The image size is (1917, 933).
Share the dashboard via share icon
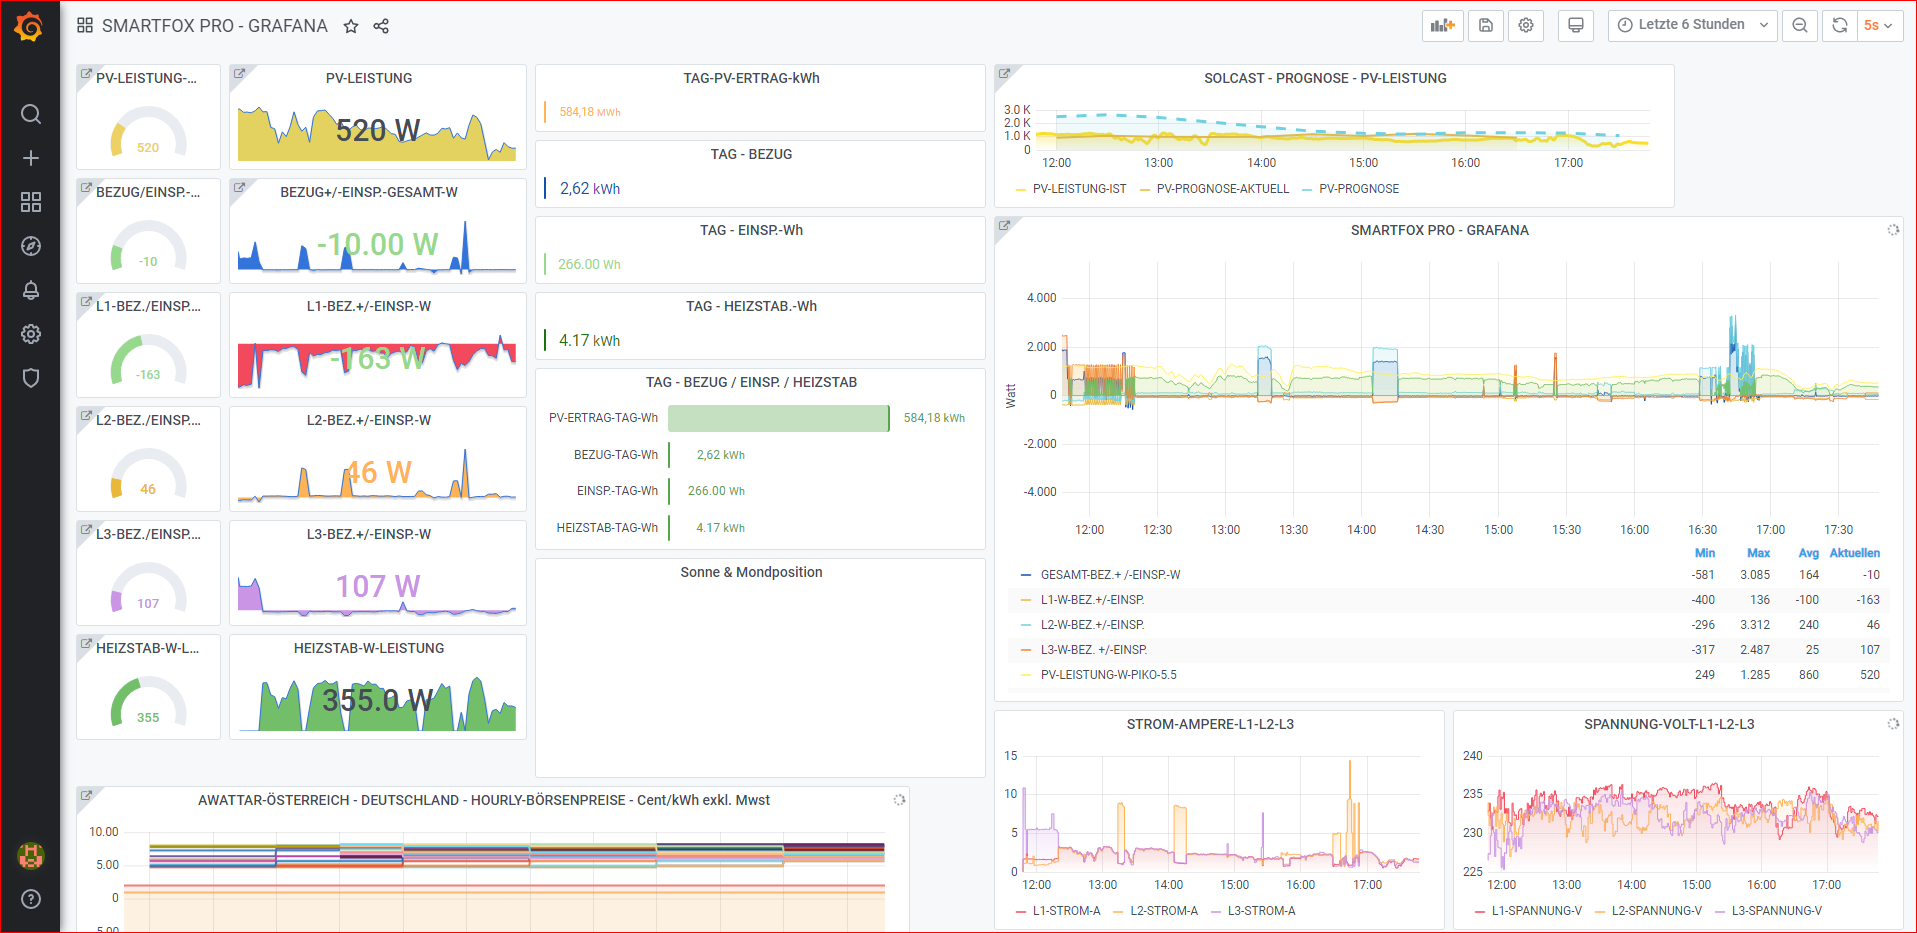381,26
